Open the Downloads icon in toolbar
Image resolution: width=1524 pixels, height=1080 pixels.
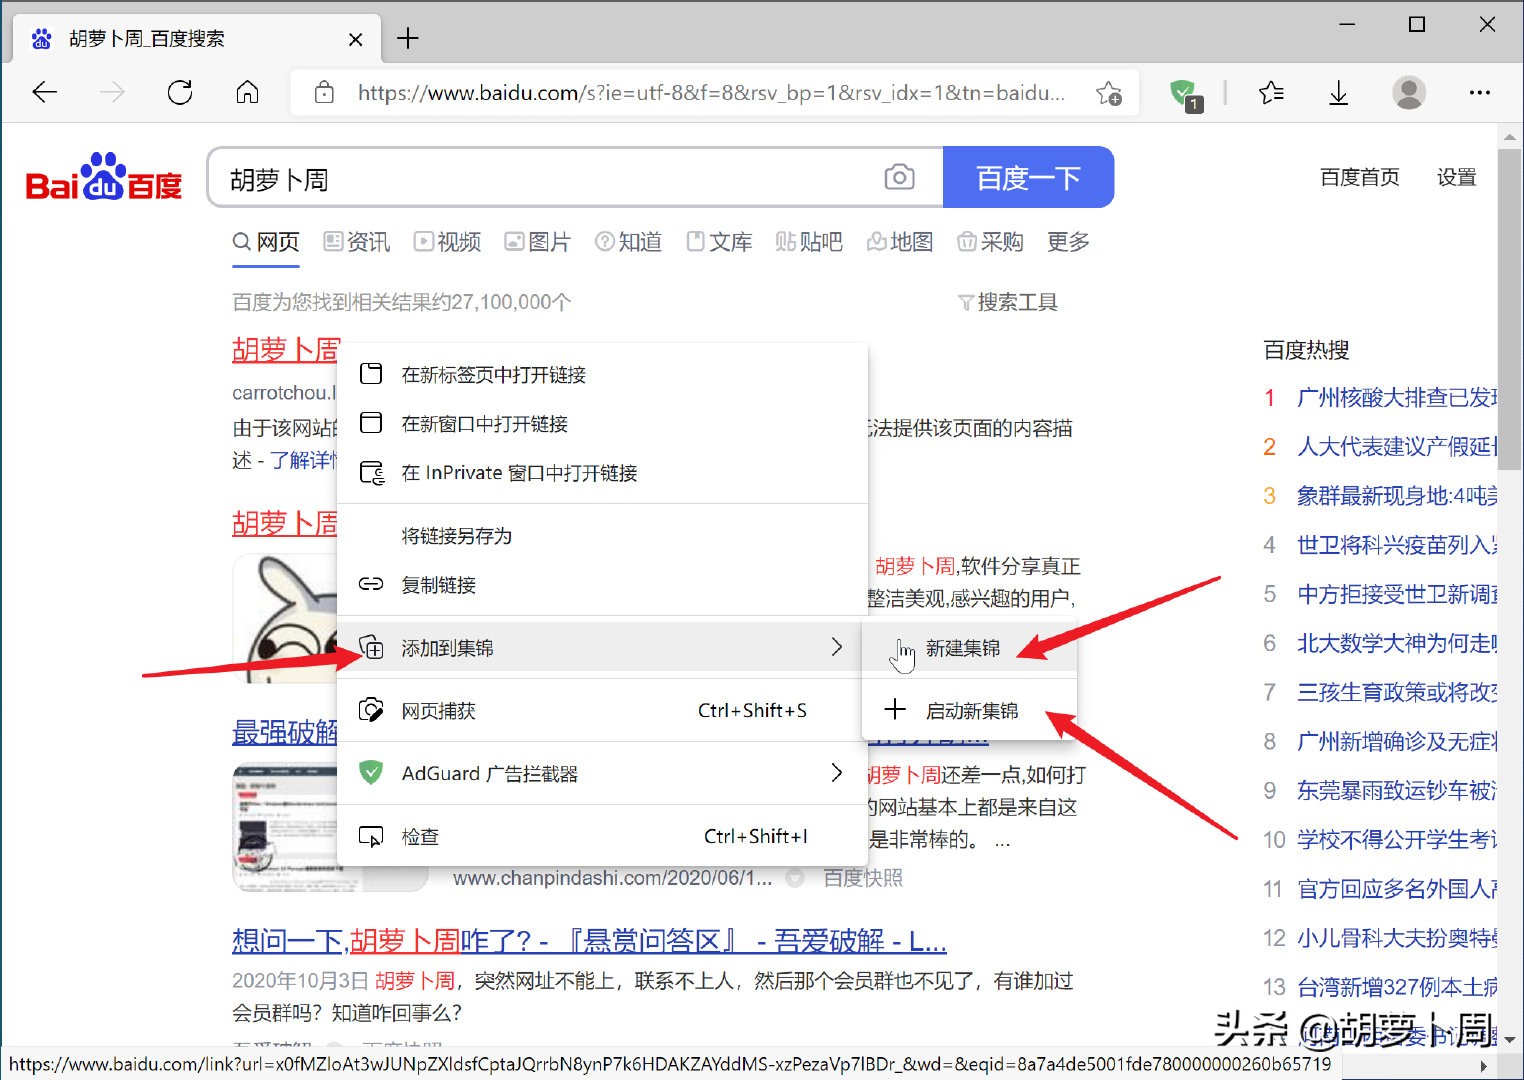pyautogui.click(x=1338, y=92)
